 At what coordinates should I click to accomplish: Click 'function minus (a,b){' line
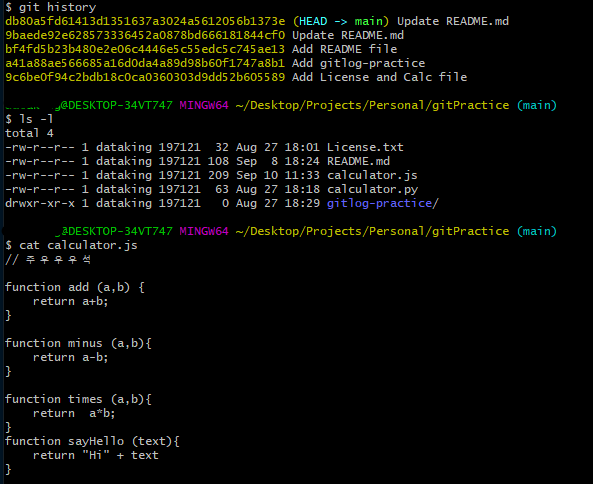(x=78, y=343)
